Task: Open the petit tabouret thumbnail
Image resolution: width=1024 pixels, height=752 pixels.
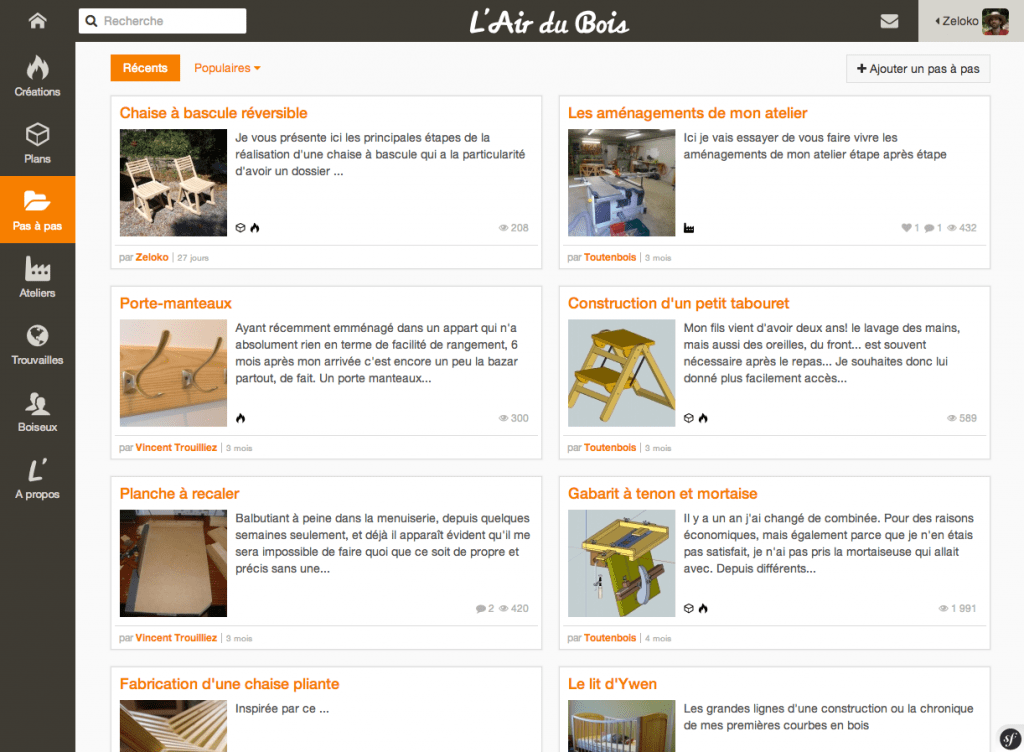Action: [x=621, y=373]
